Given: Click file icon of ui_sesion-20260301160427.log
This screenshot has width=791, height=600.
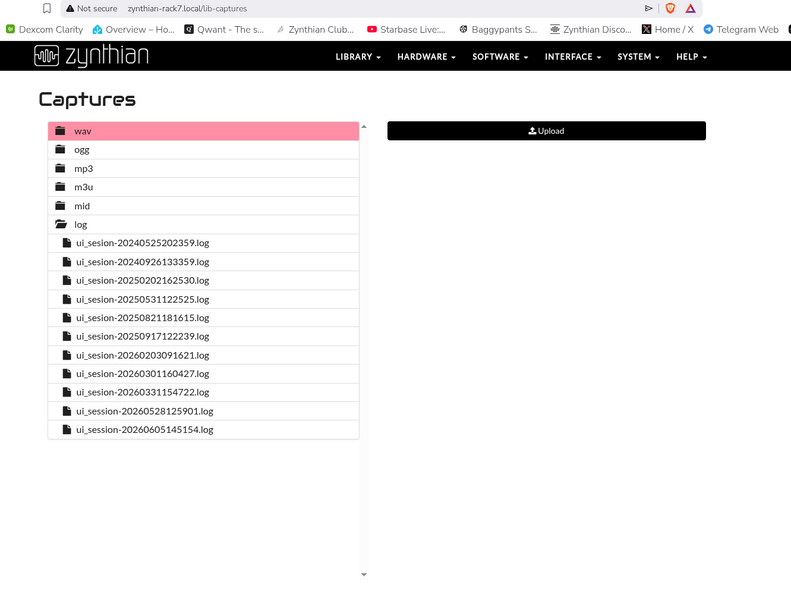Looking at the screenshot, I should click(67, 373).
